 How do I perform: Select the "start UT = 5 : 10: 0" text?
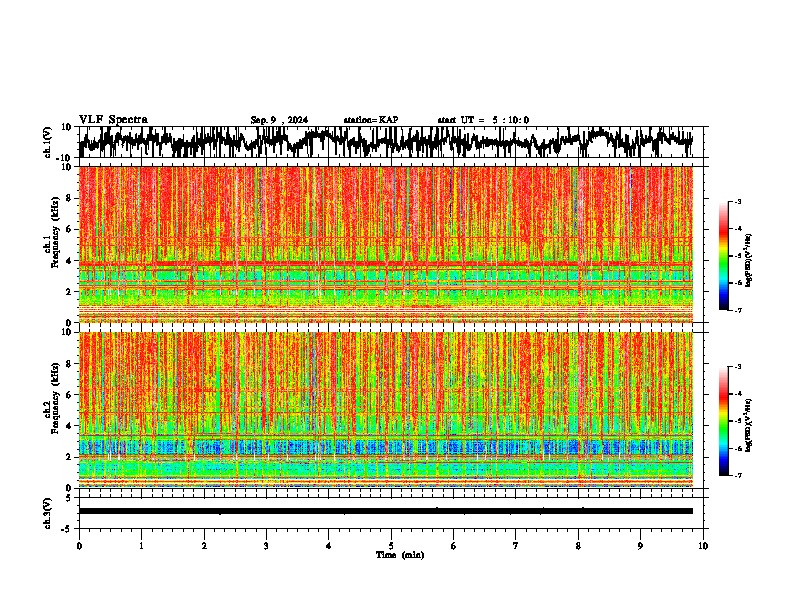pyautogui.click(x=483, y=120)
